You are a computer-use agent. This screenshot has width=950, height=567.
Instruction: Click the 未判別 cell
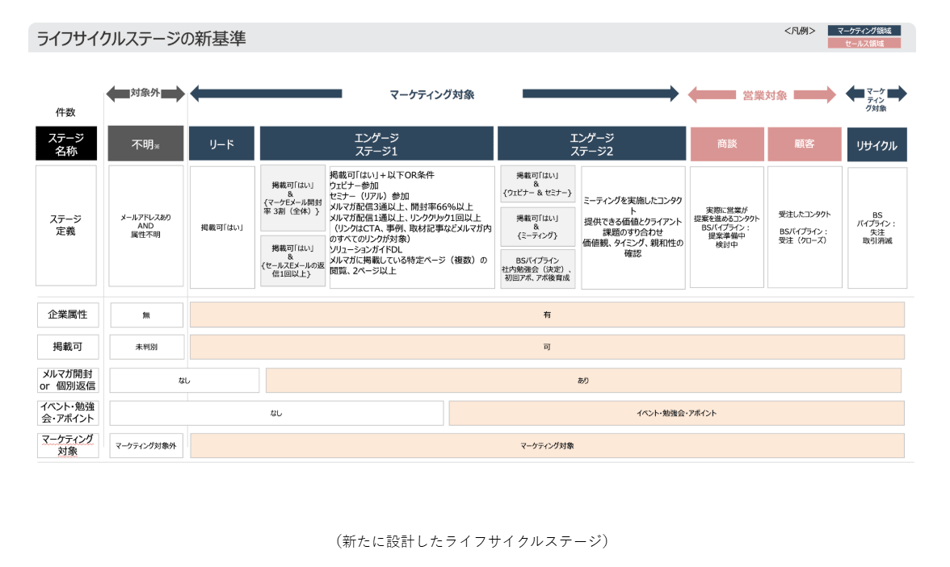point(146,347)
